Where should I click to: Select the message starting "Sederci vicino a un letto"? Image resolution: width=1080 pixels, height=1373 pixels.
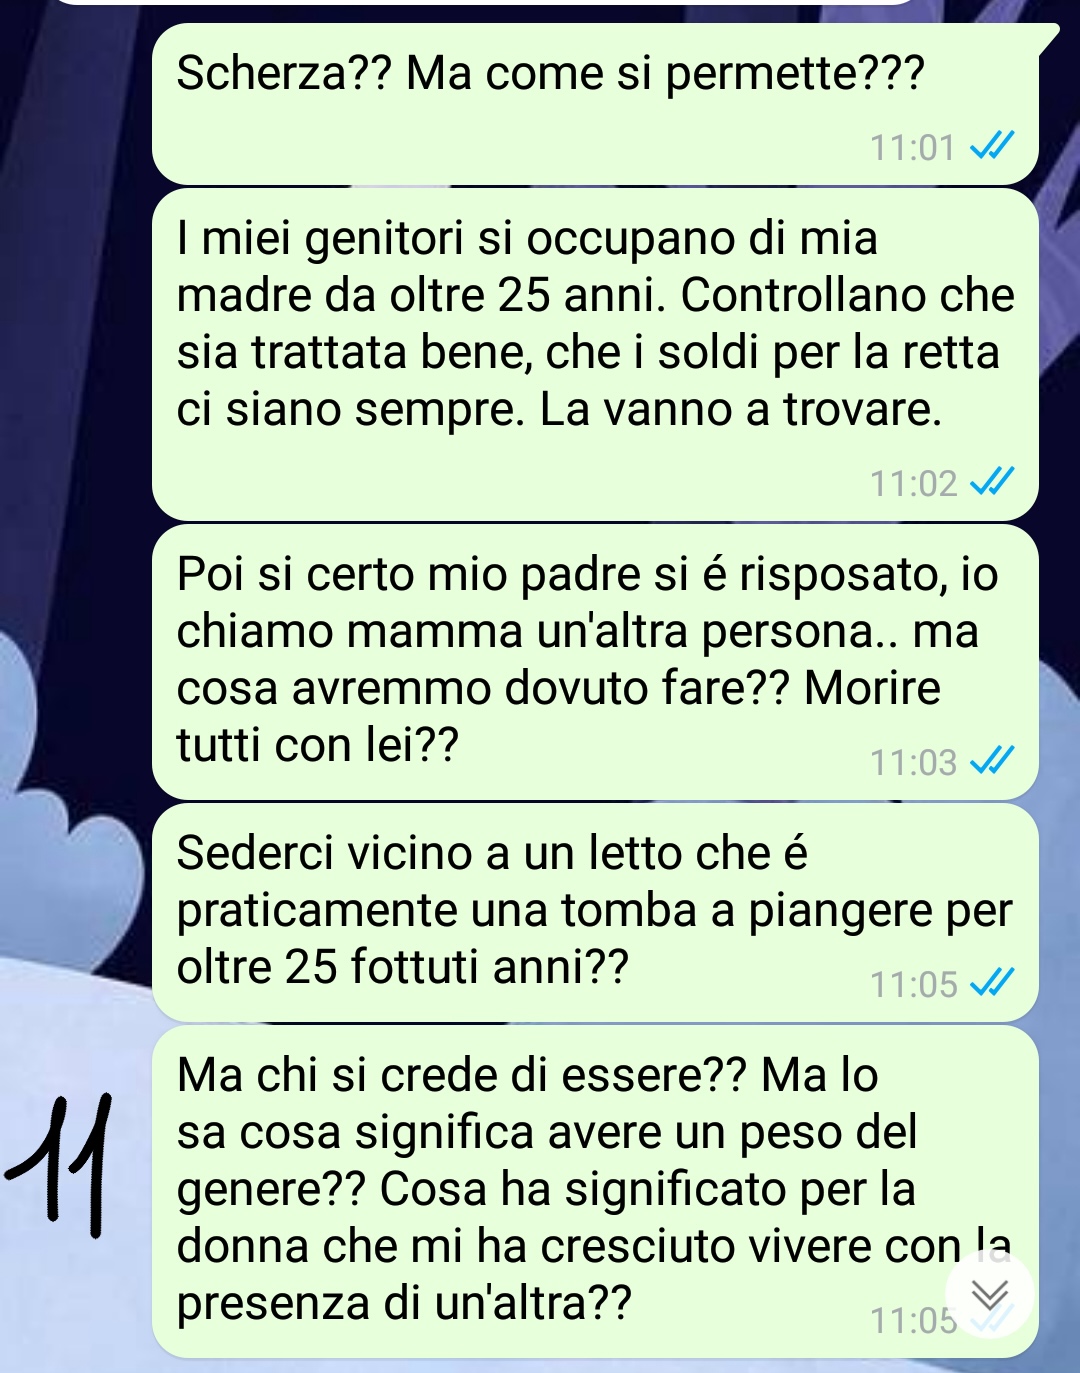tap(596, 912)
